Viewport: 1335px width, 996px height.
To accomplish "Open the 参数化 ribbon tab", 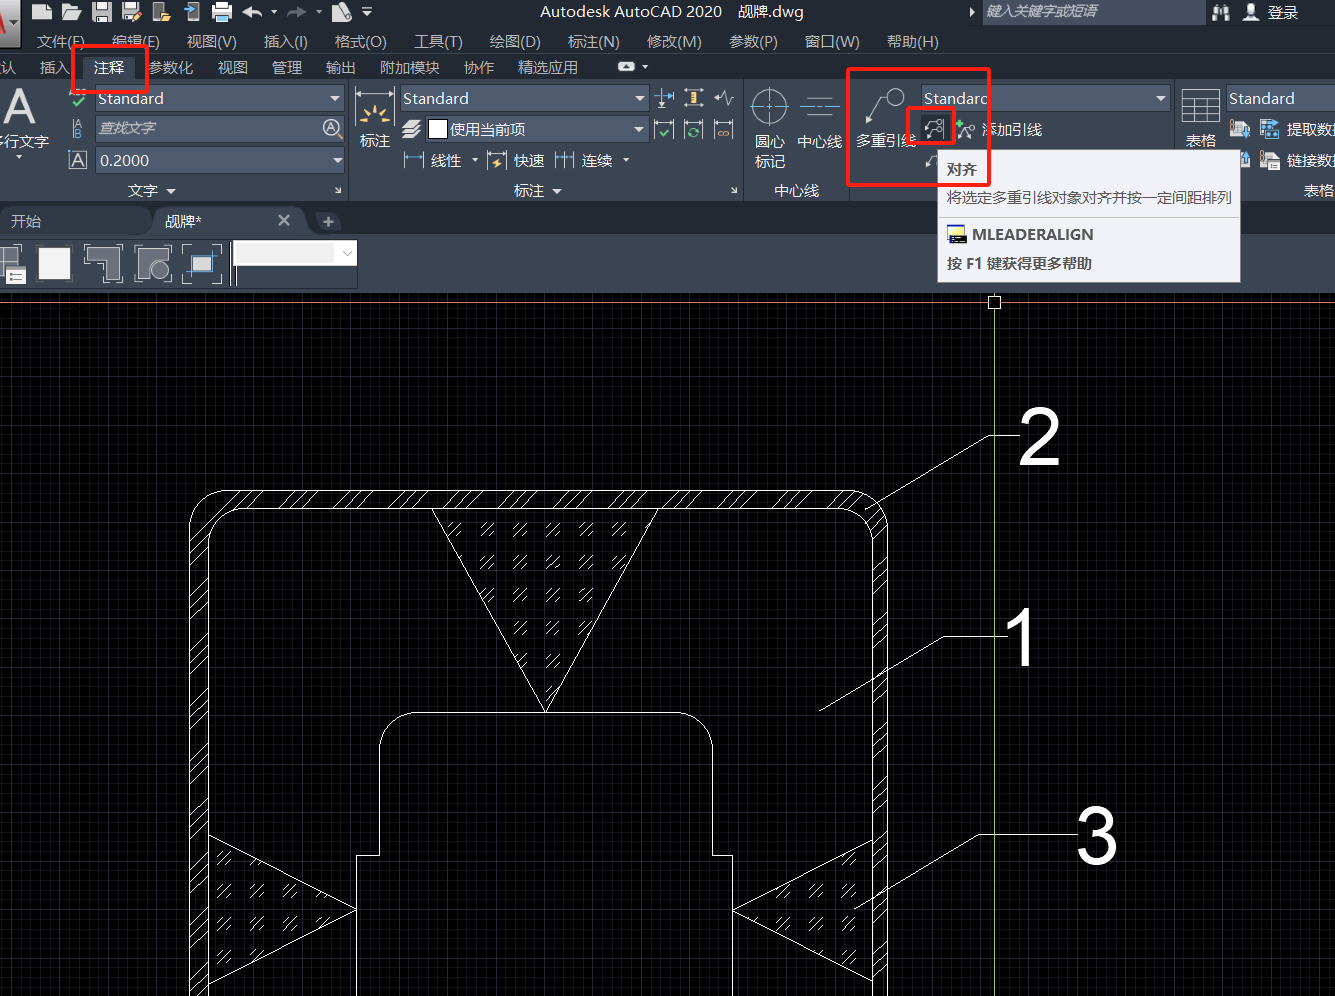I will 172,67.
